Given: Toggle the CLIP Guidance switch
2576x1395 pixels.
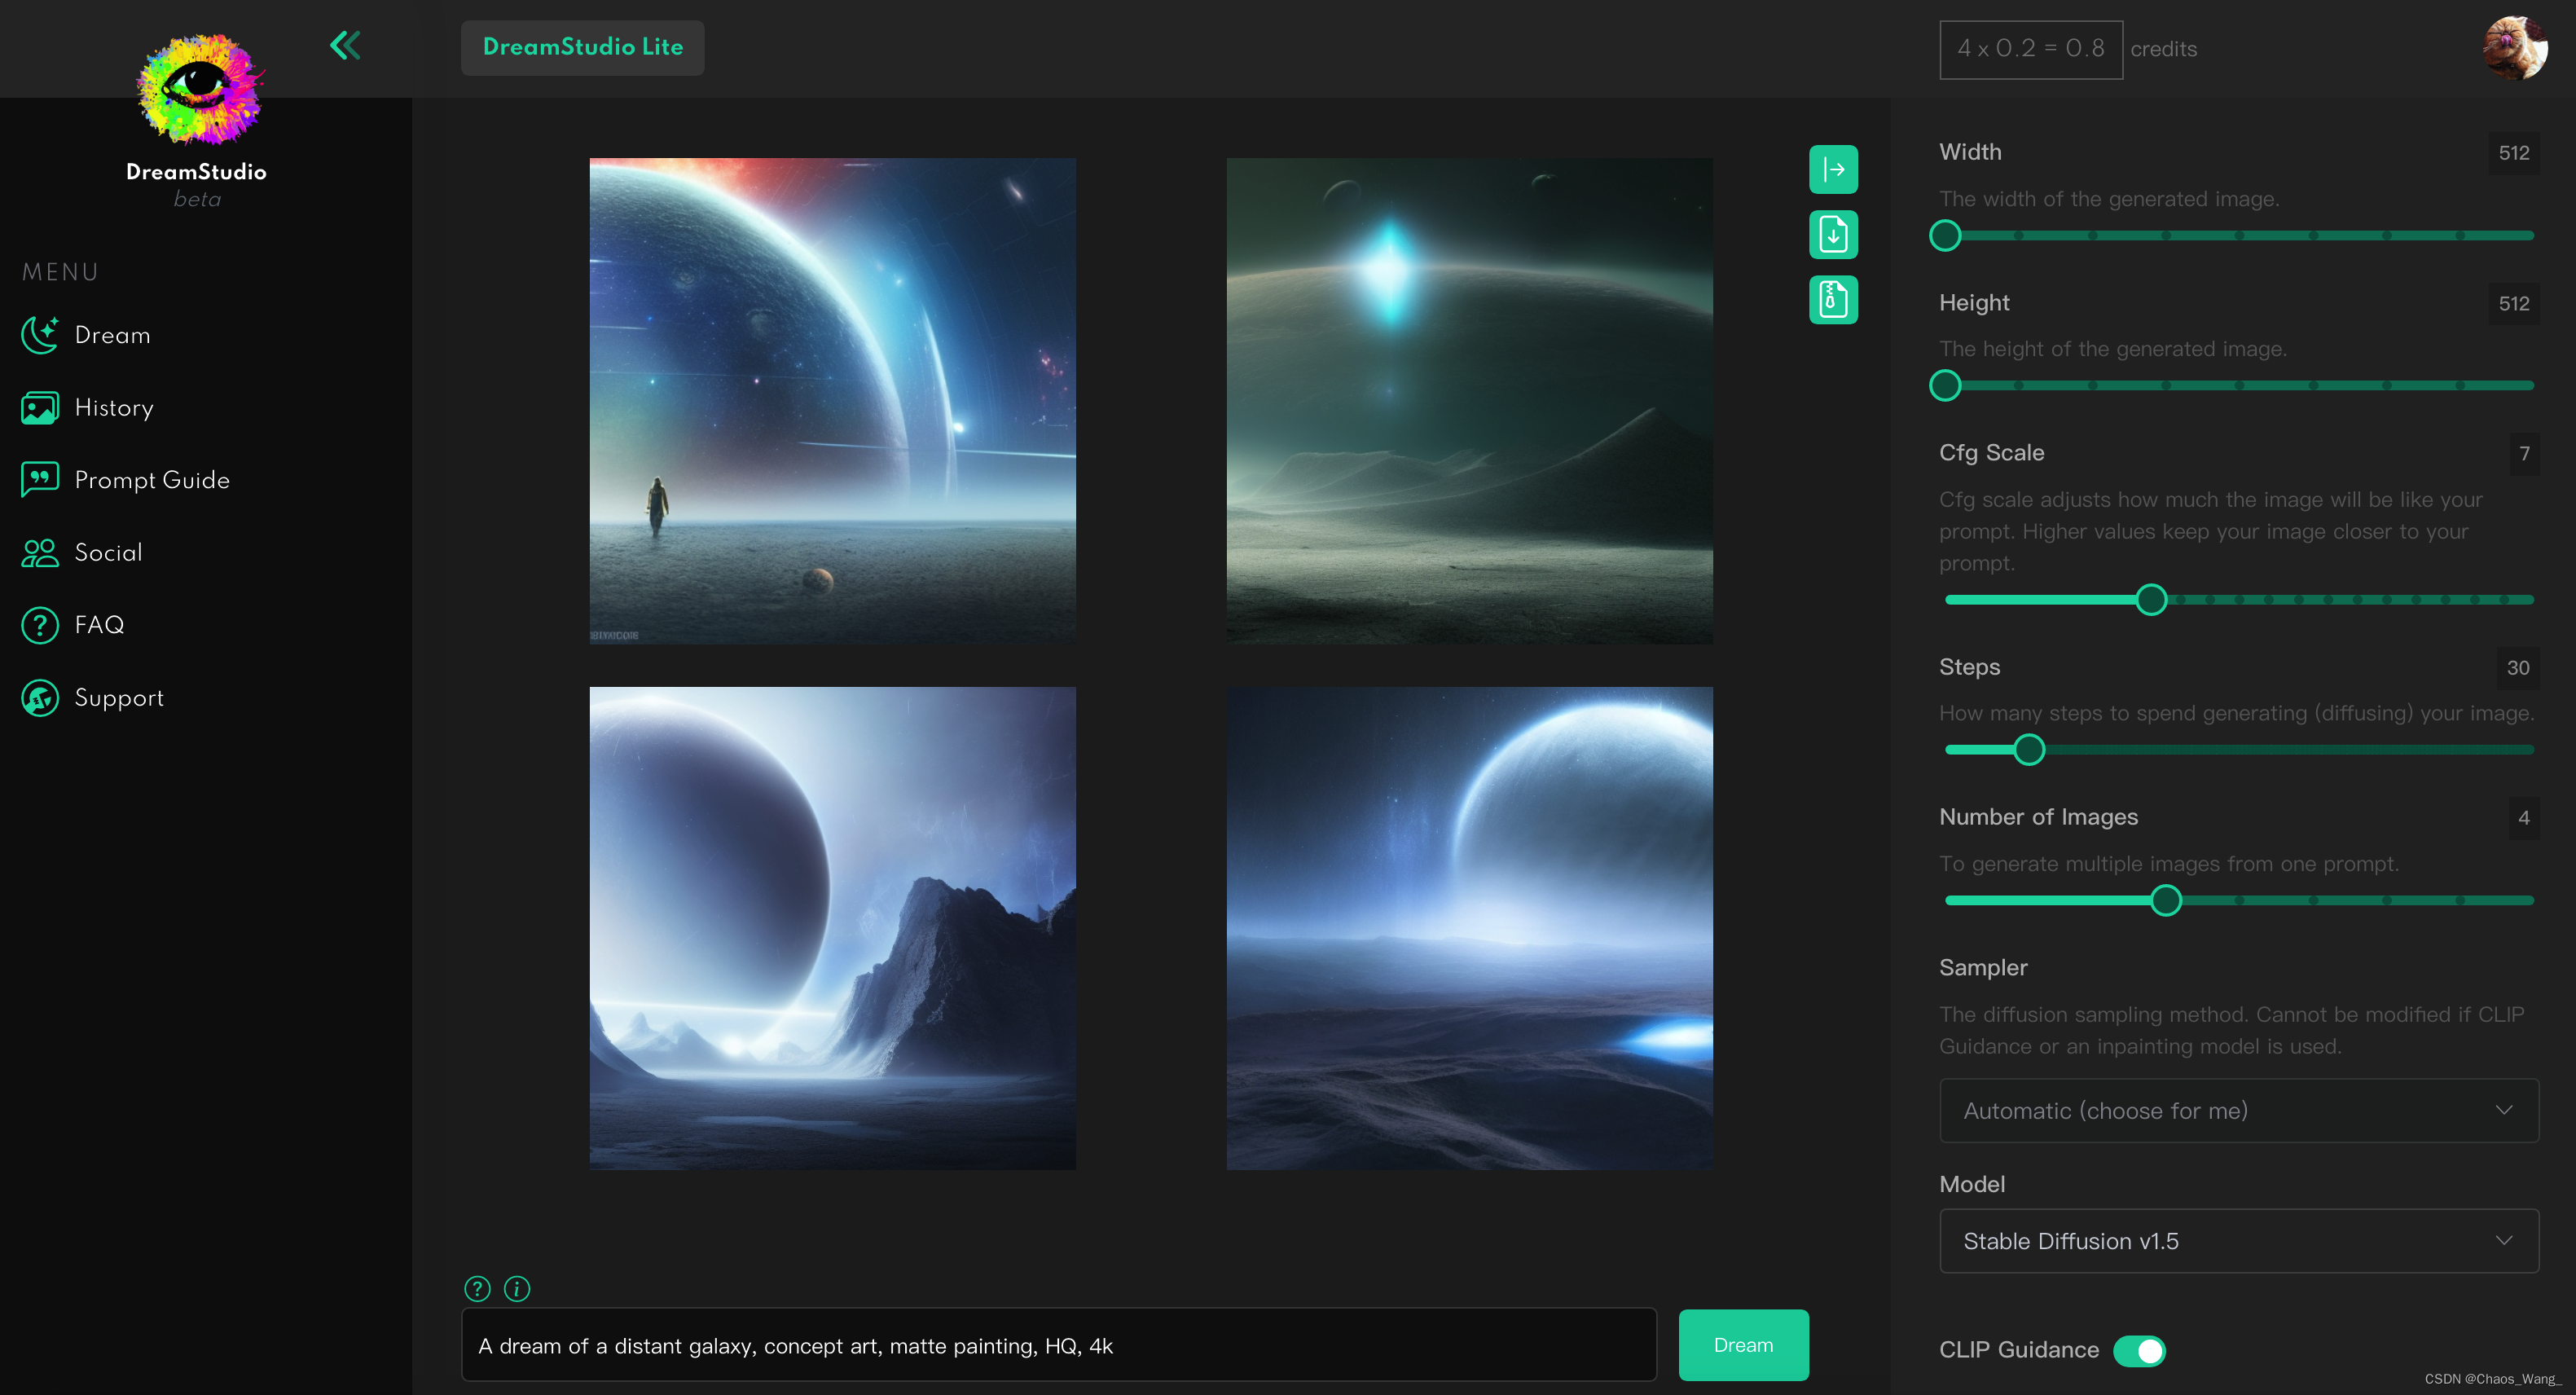Looking at the screenshot, I should click(2139, 1350).
